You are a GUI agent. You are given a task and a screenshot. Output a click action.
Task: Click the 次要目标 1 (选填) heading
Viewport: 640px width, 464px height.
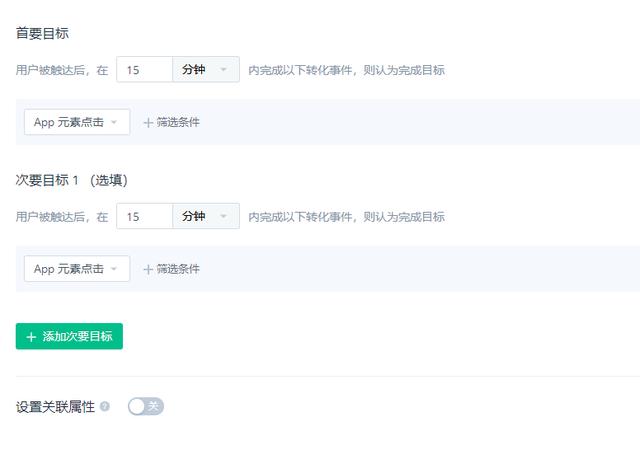pyautogui.click(x=71, y=180)
